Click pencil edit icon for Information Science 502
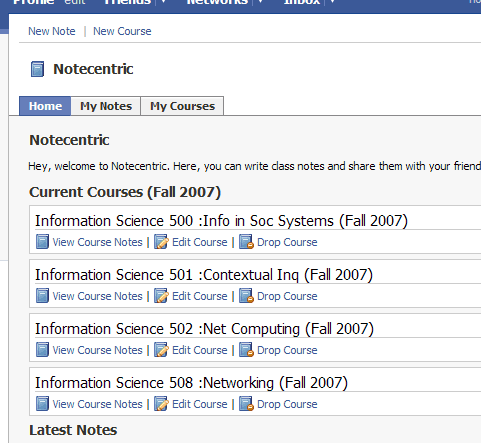481x443 pixels. point(161,350)
